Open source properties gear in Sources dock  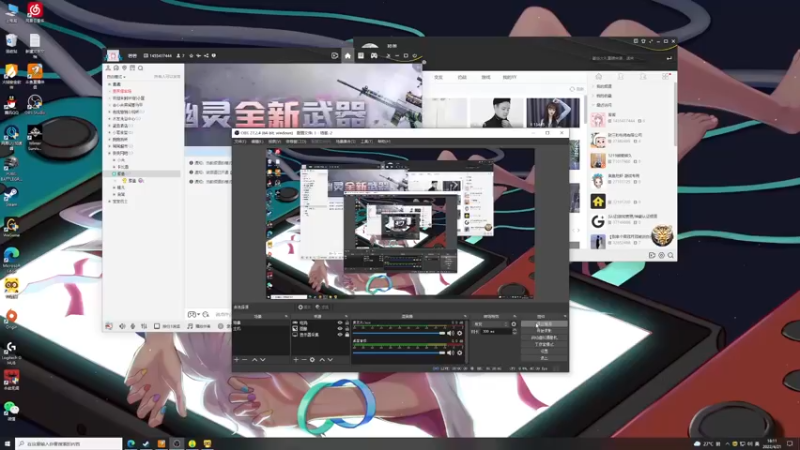[312, 360]
